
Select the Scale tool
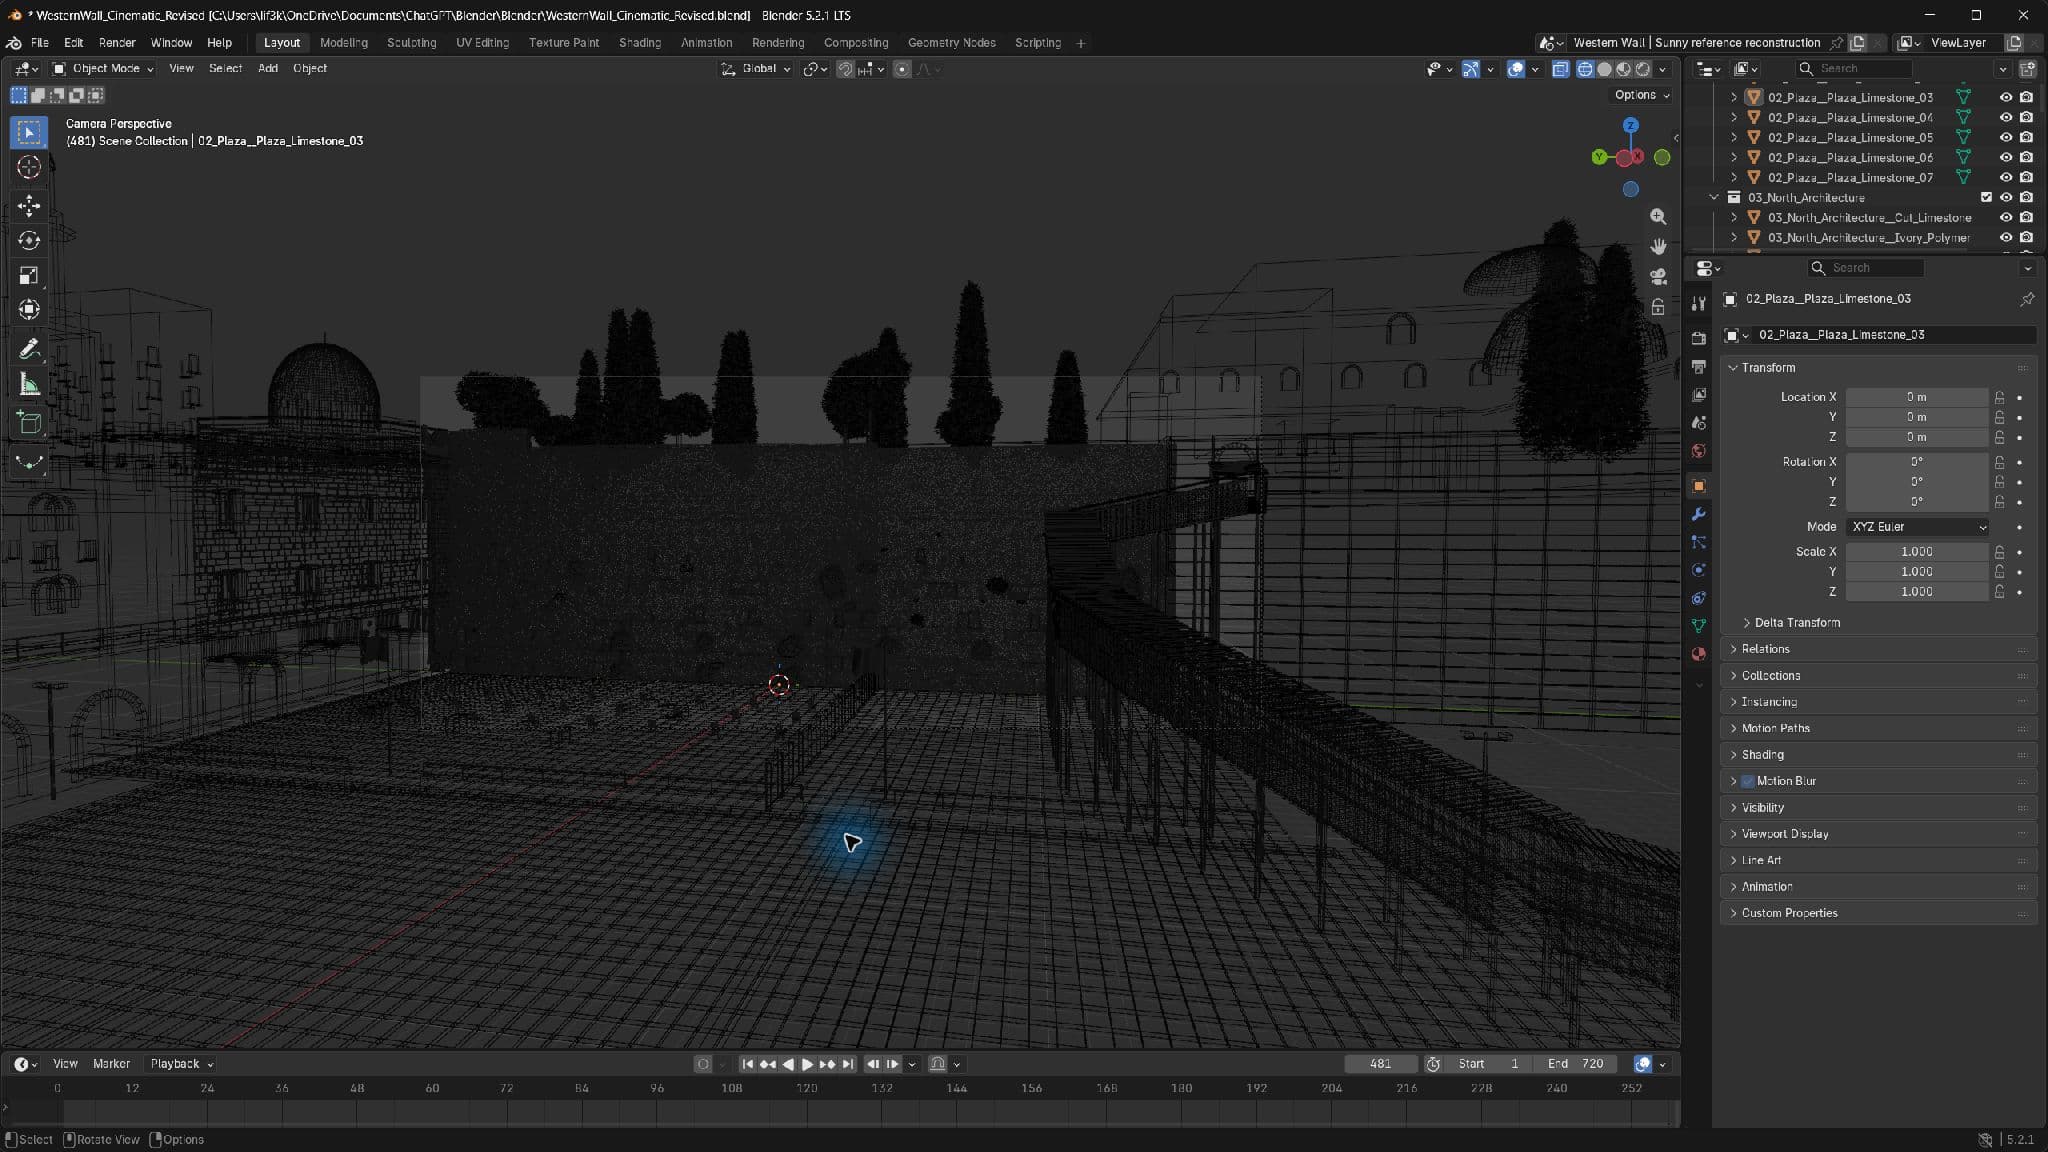coord(29,275)
